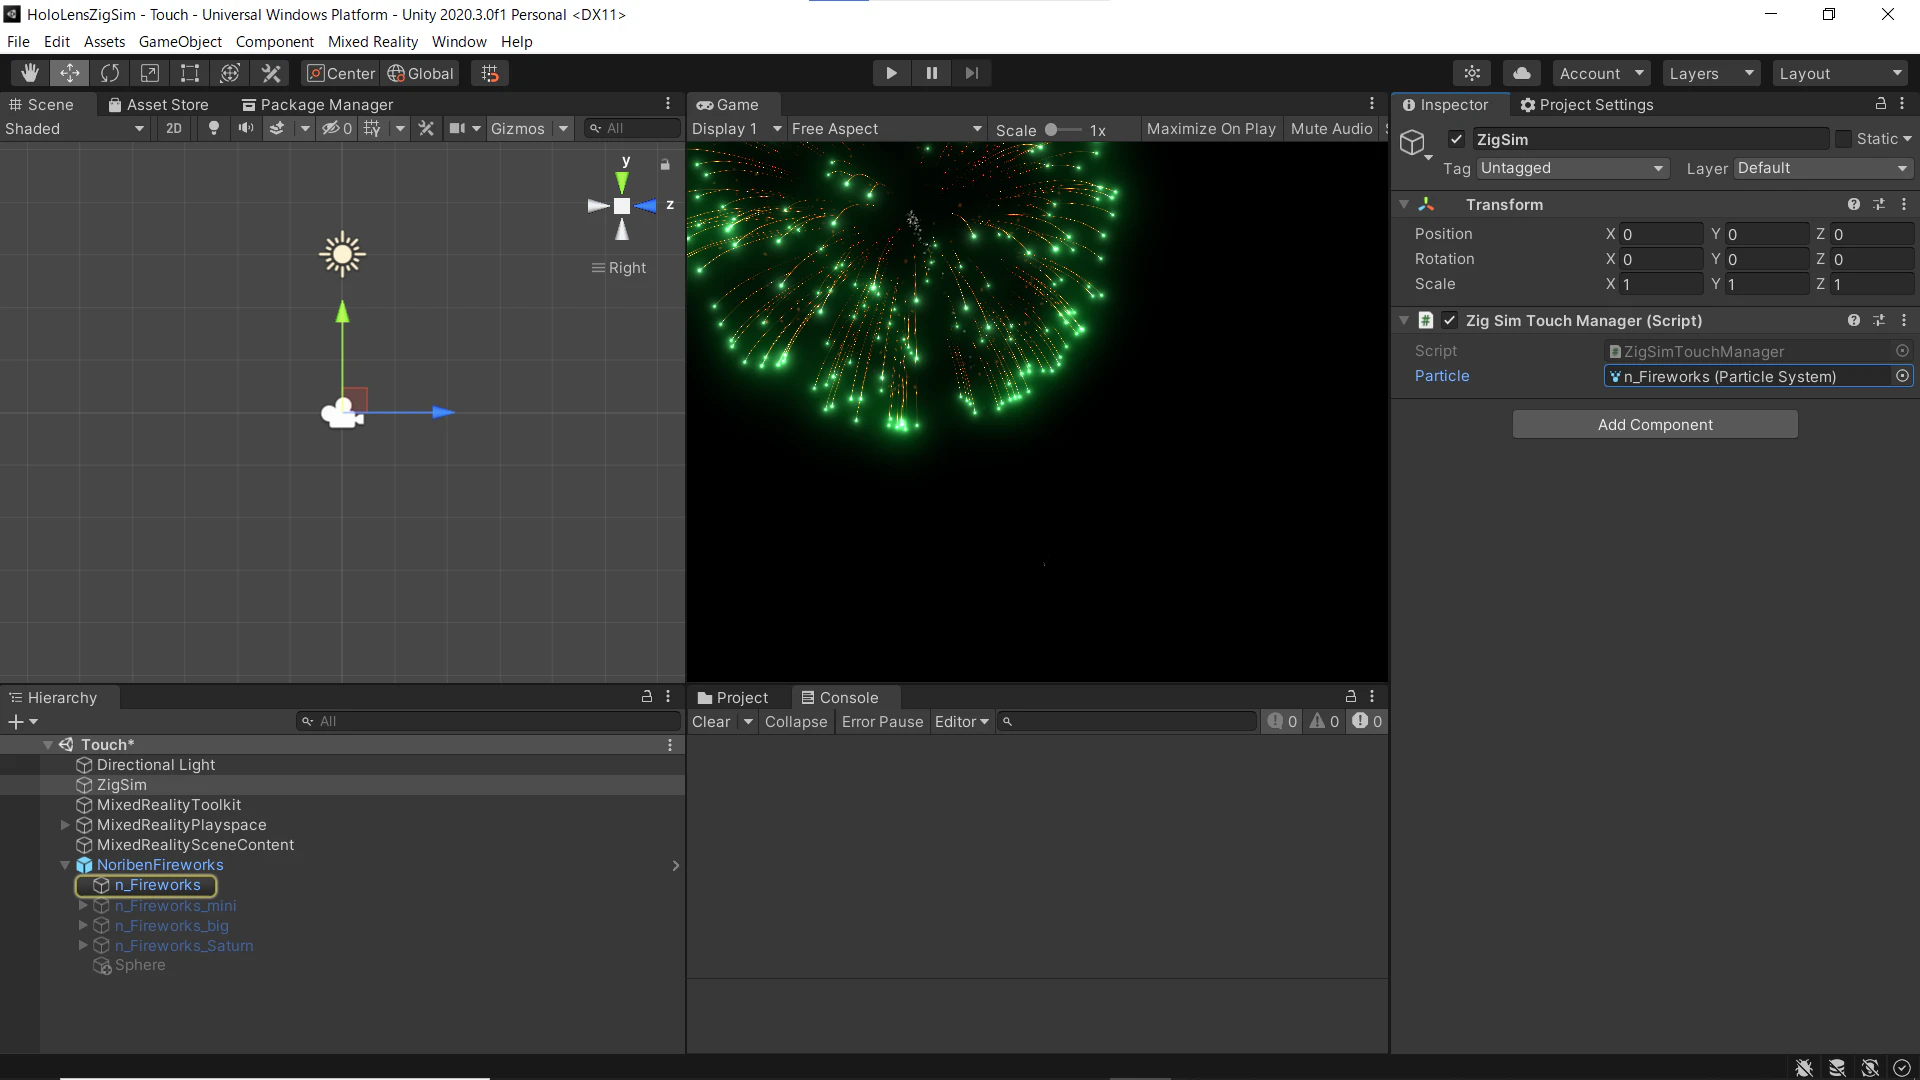Toggle Maximize On Play
This screenshot has height=1080, width=1920.
(x=1211, y=128)
